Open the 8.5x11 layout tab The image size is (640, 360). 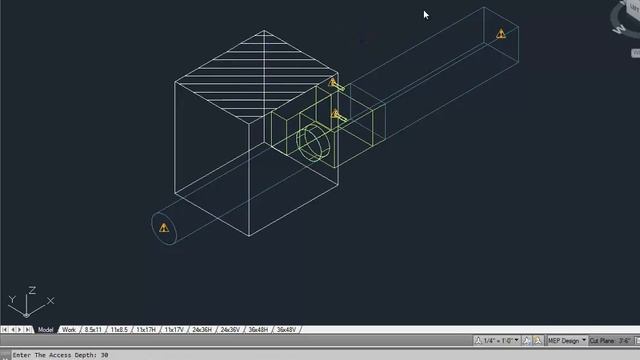93,329
